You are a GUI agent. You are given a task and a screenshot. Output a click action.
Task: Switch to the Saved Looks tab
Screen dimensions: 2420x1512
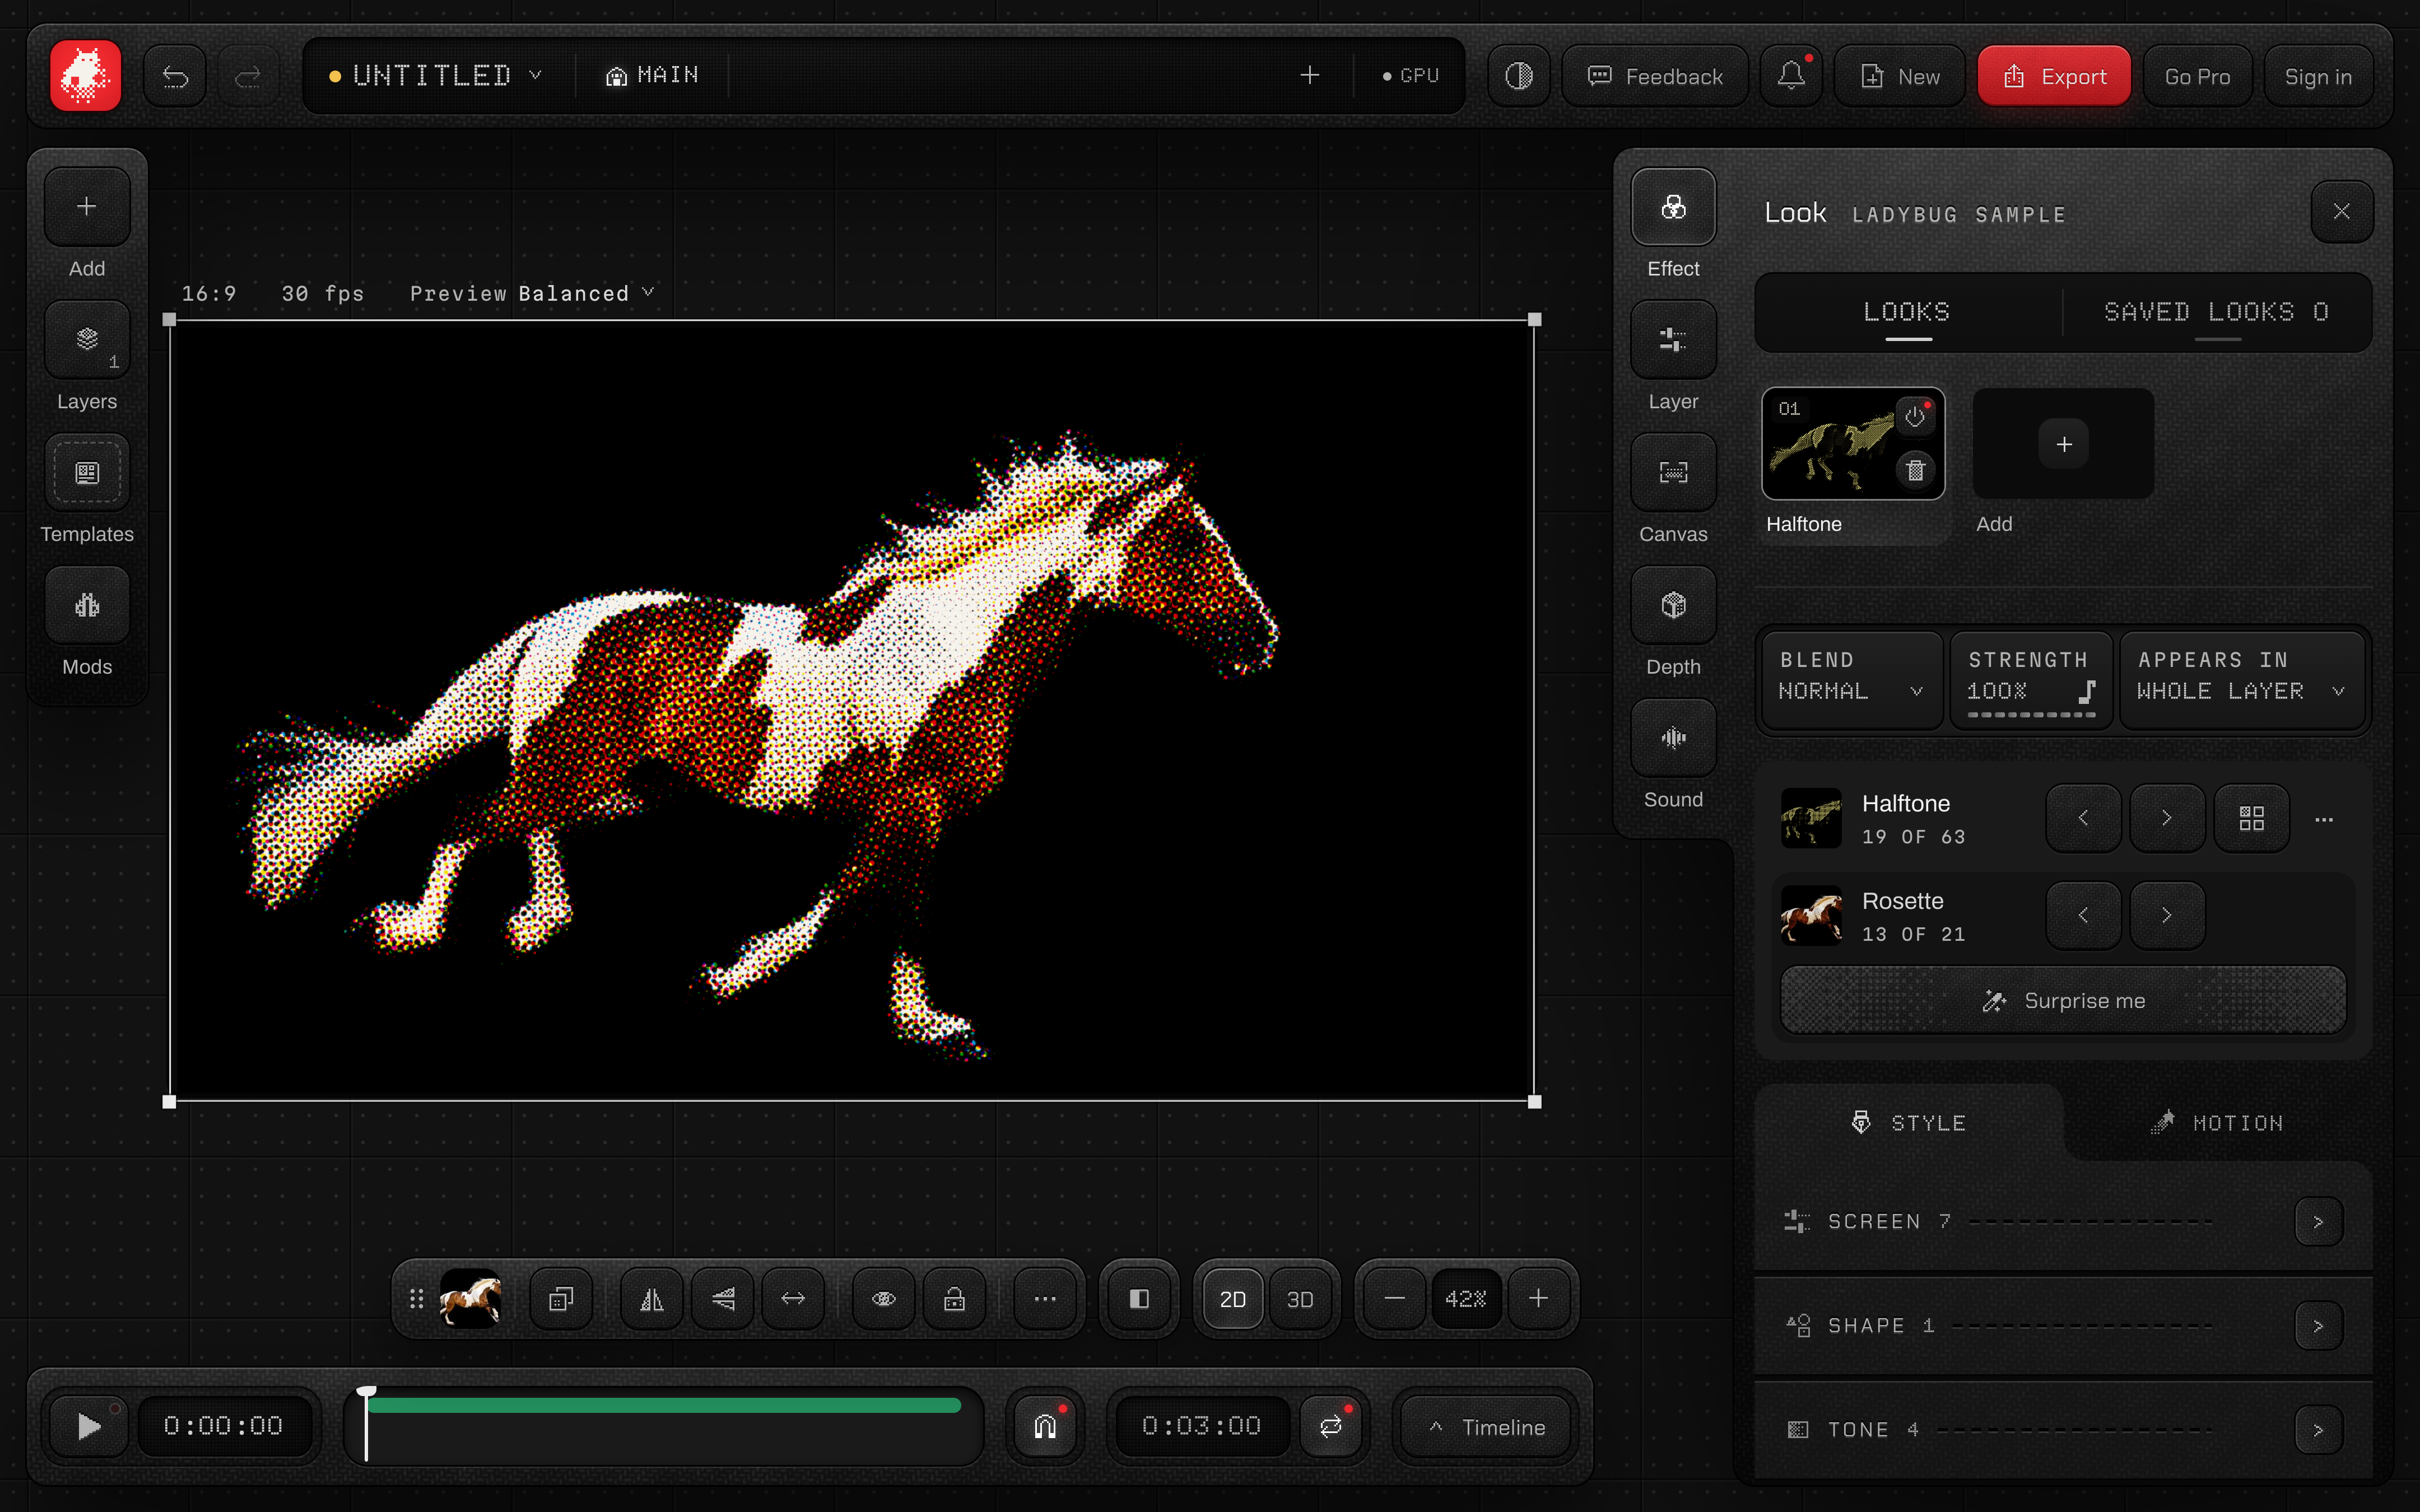point(2217,312)
